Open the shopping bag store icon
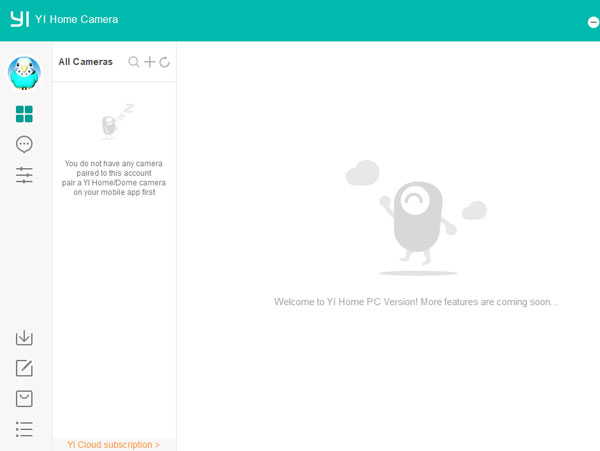 pyautogui.click(x=24, y=399)
